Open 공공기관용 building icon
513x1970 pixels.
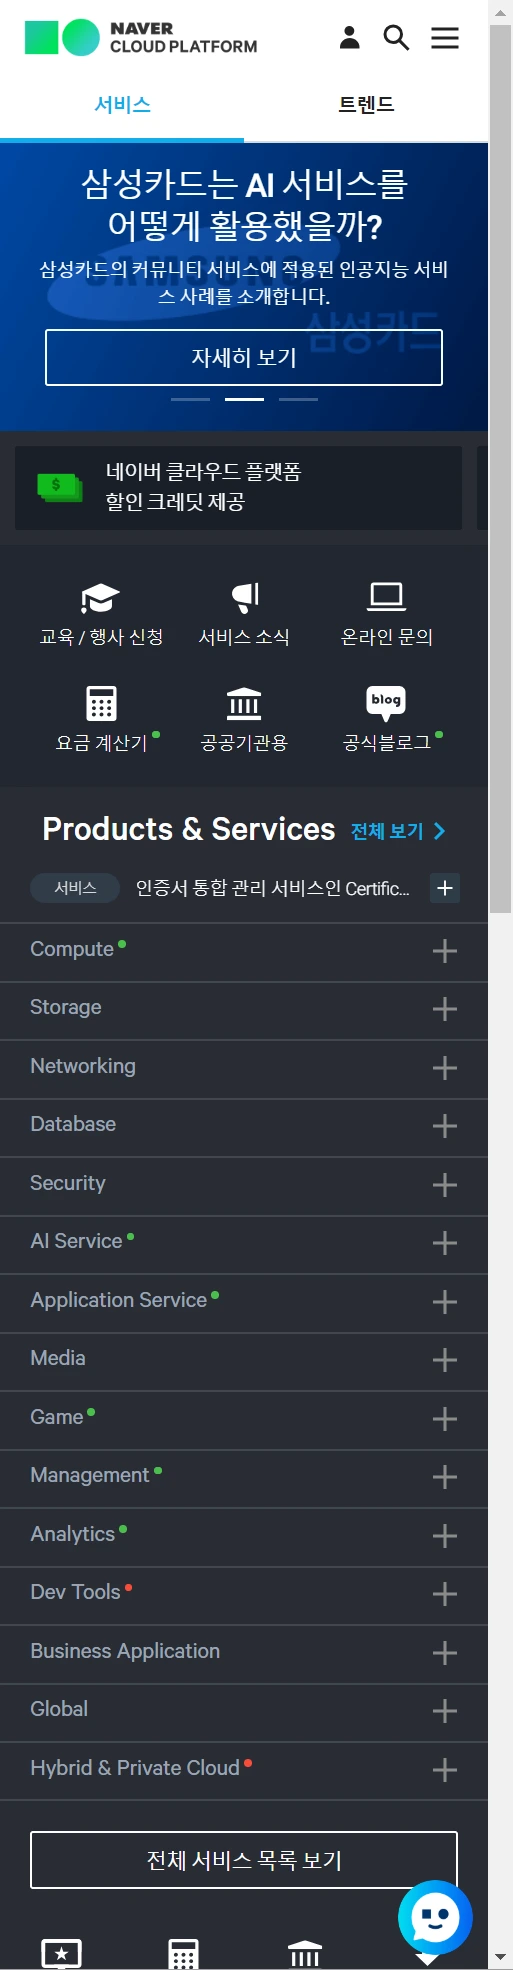coord(244,703)
